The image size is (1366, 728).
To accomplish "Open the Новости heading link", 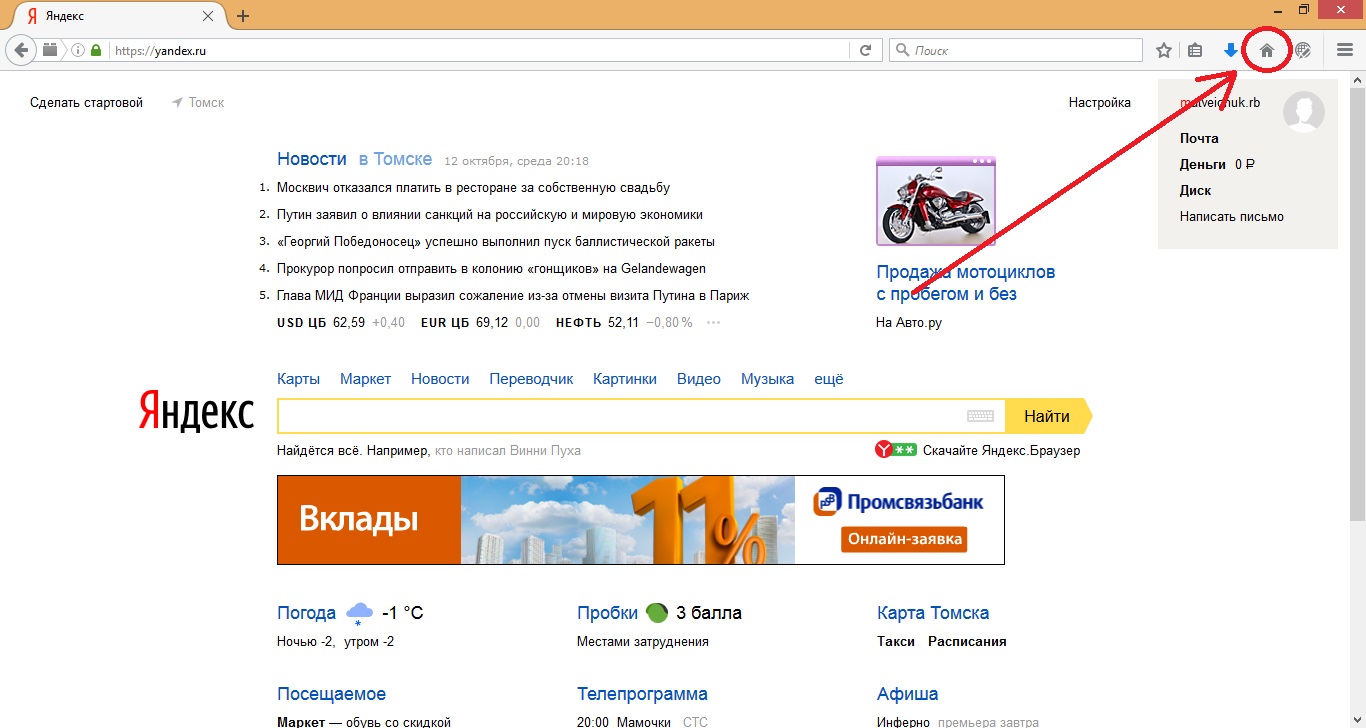I will 312,159.
